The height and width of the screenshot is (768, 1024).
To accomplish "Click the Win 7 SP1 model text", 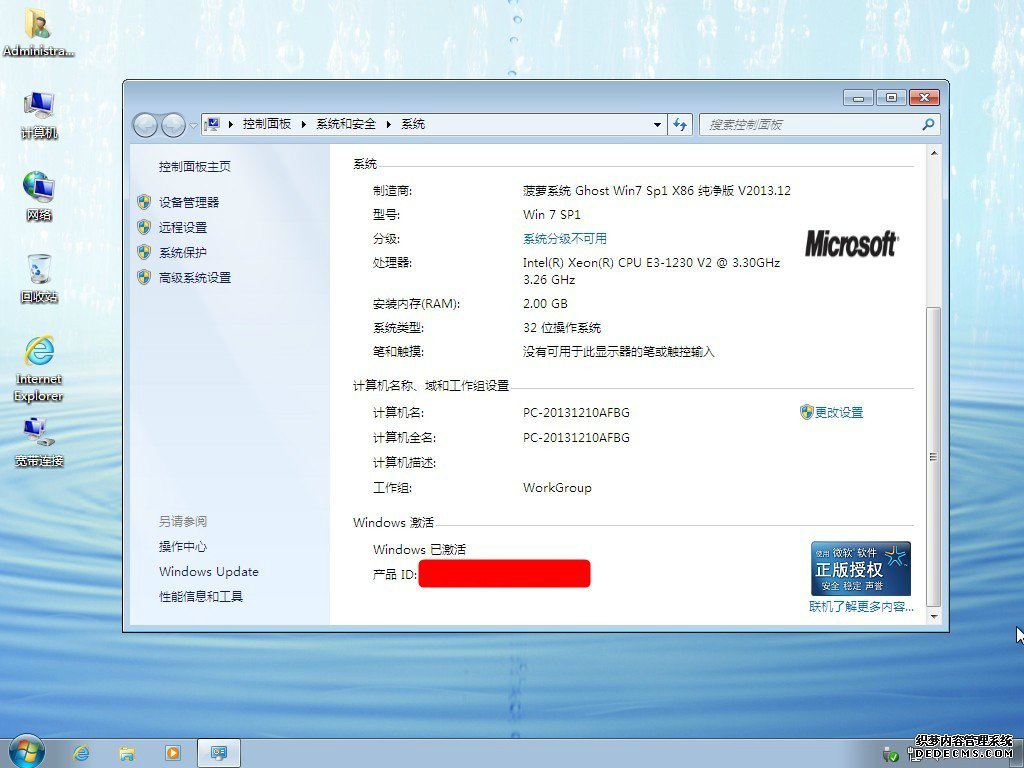I will click(552, 215).
